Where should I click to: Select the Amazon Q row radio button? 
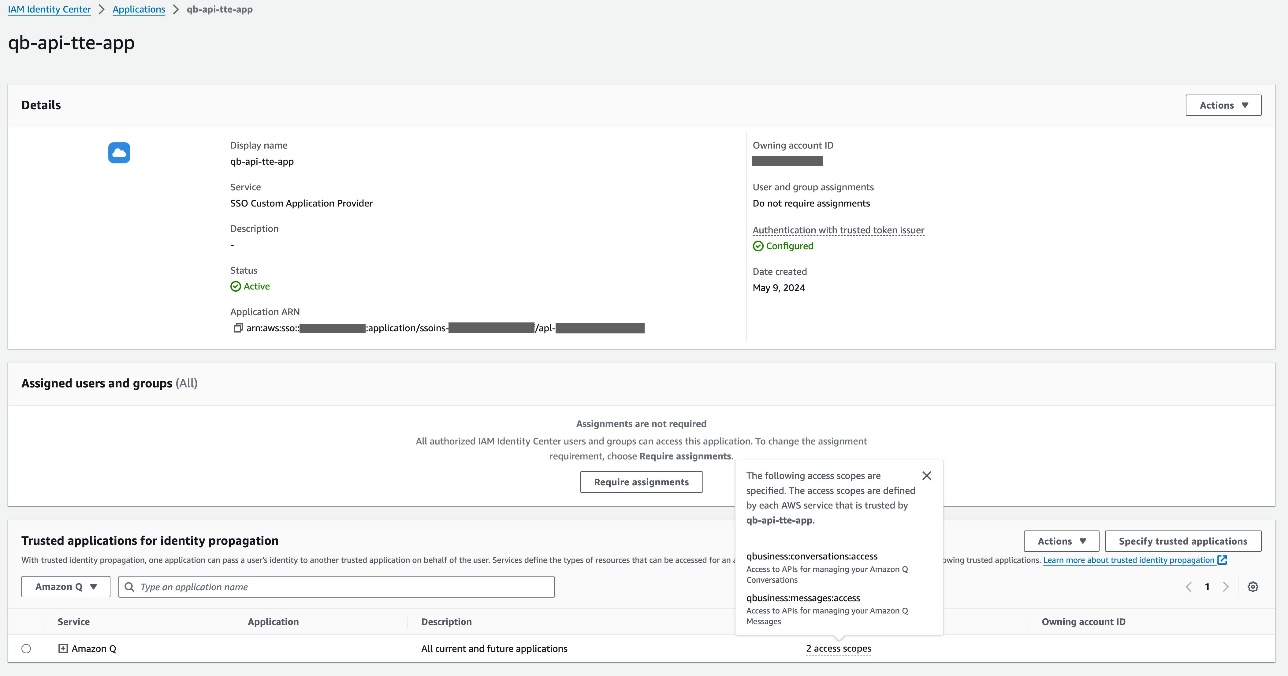click(x=26, y=649)
